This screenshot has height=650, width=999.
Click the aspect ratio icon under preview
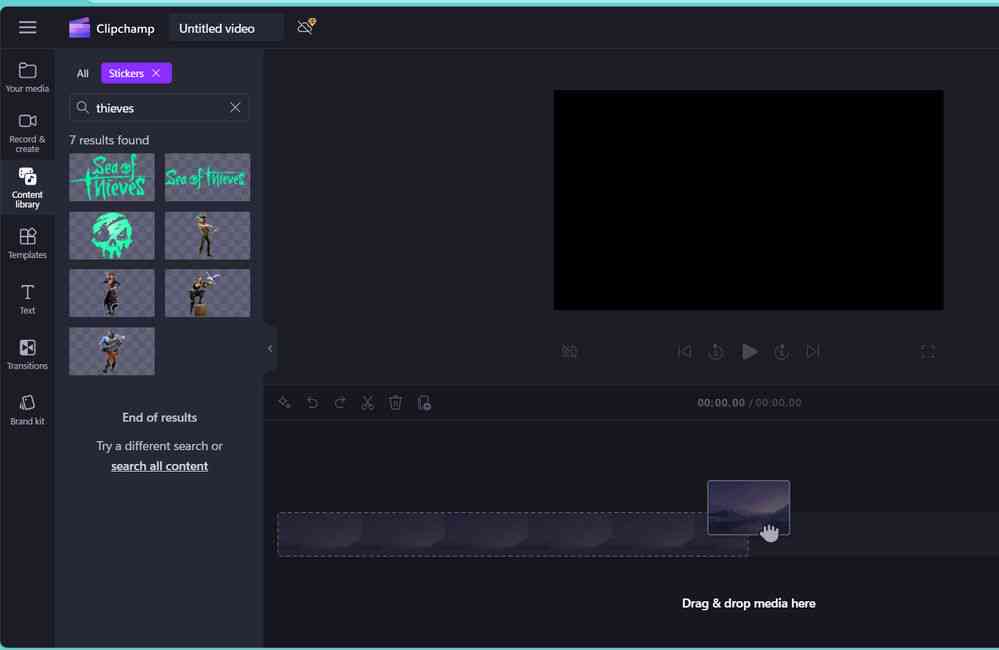570,351
